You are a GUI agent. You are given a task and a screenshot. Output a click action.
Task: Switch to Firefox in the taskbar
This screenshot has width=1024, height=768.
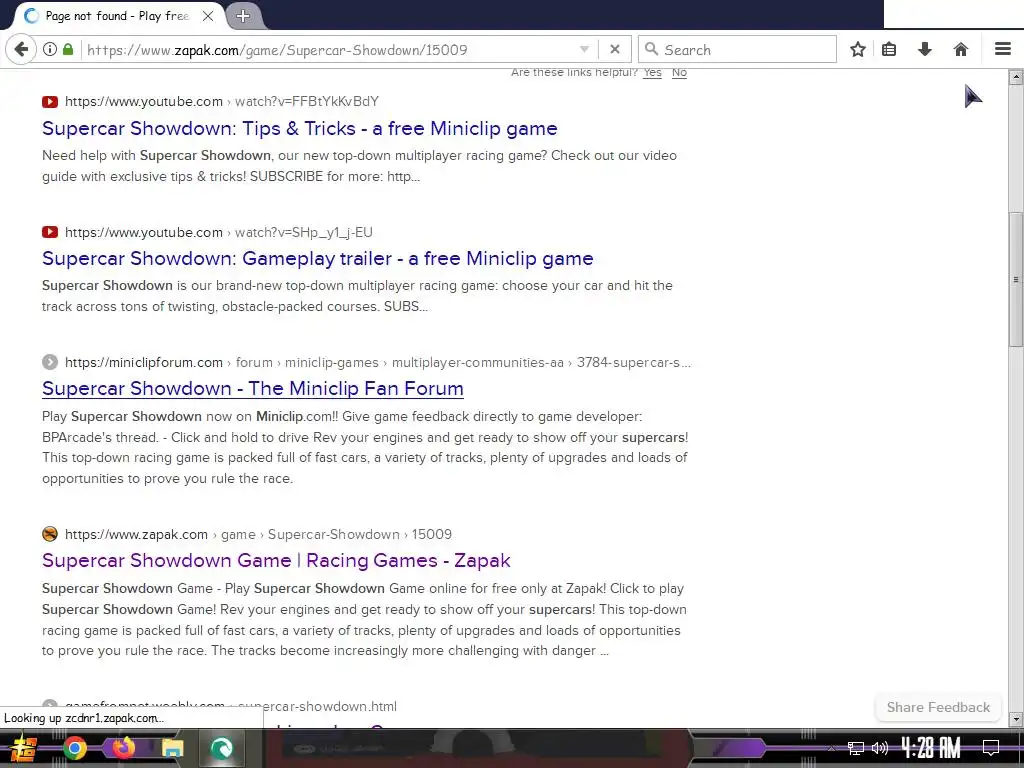123,748
